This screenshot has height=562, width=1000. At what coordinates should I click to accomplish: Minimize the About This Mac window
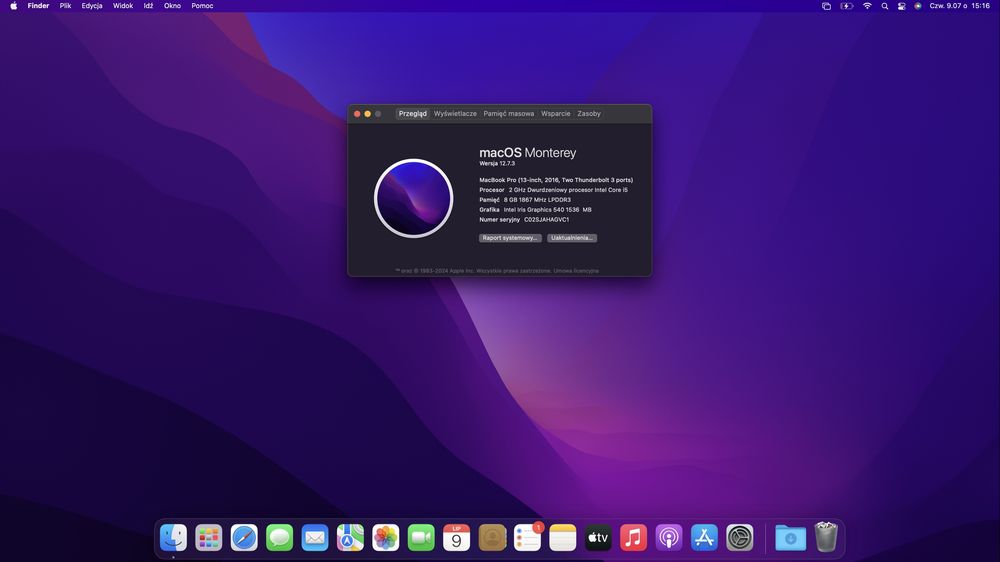coord(367,114)
